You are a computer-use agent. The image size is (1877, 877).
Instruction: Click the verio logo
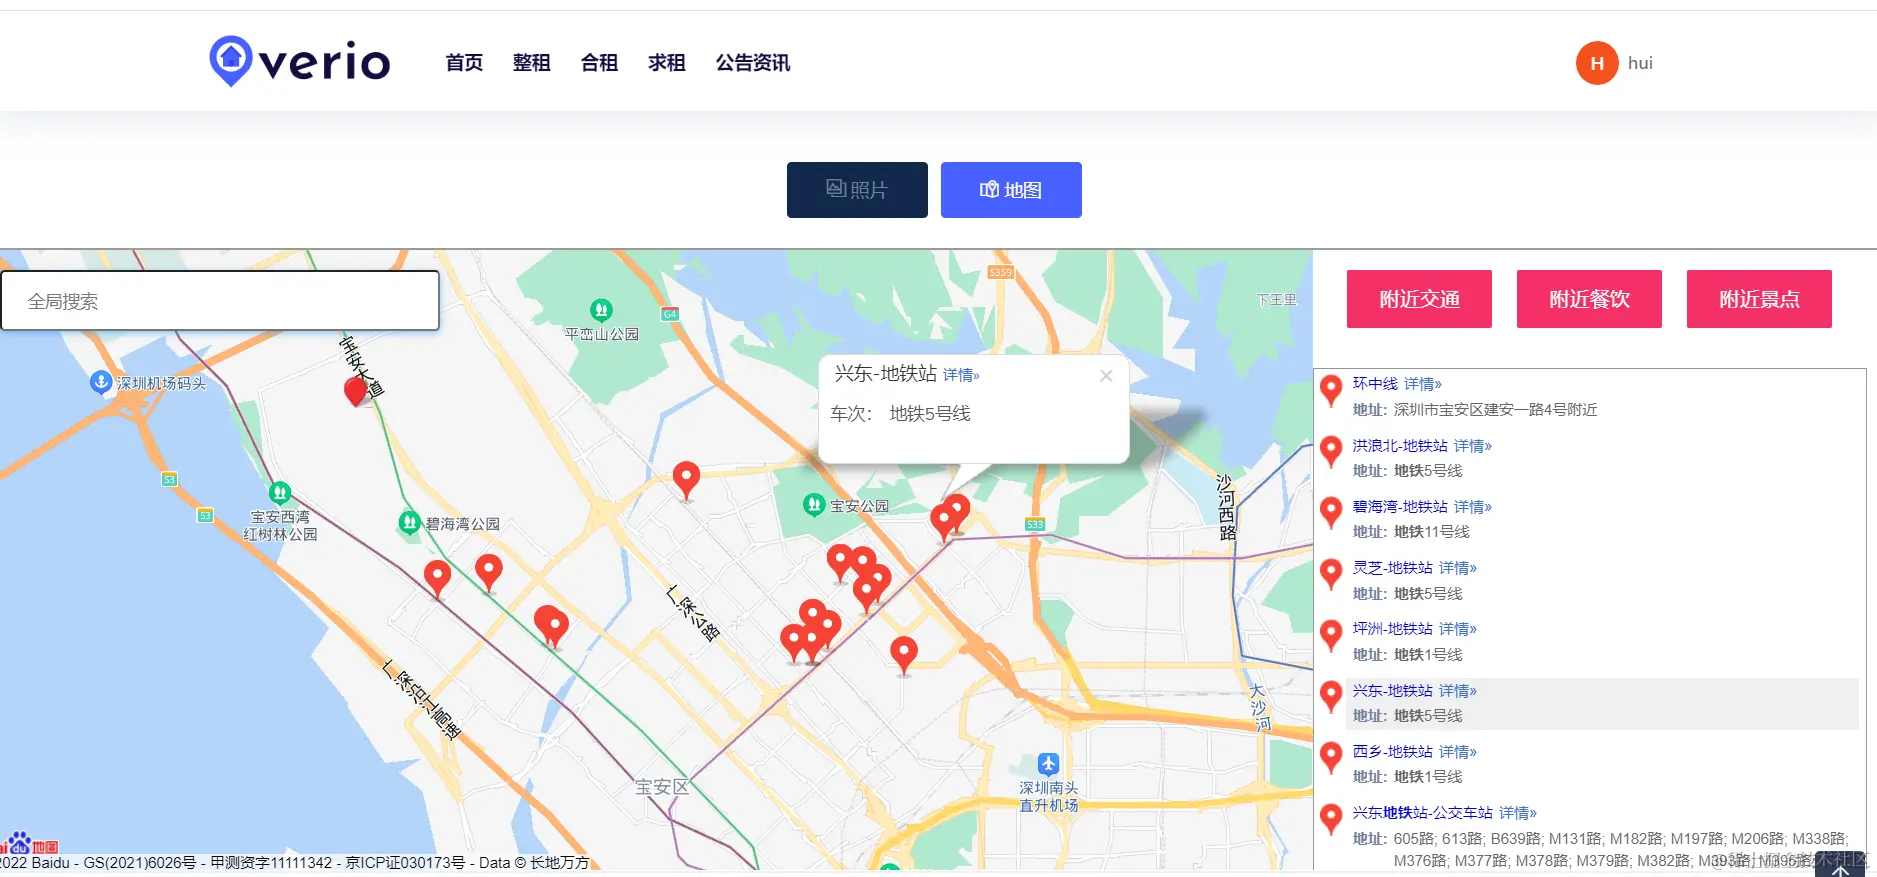point(300,62)
